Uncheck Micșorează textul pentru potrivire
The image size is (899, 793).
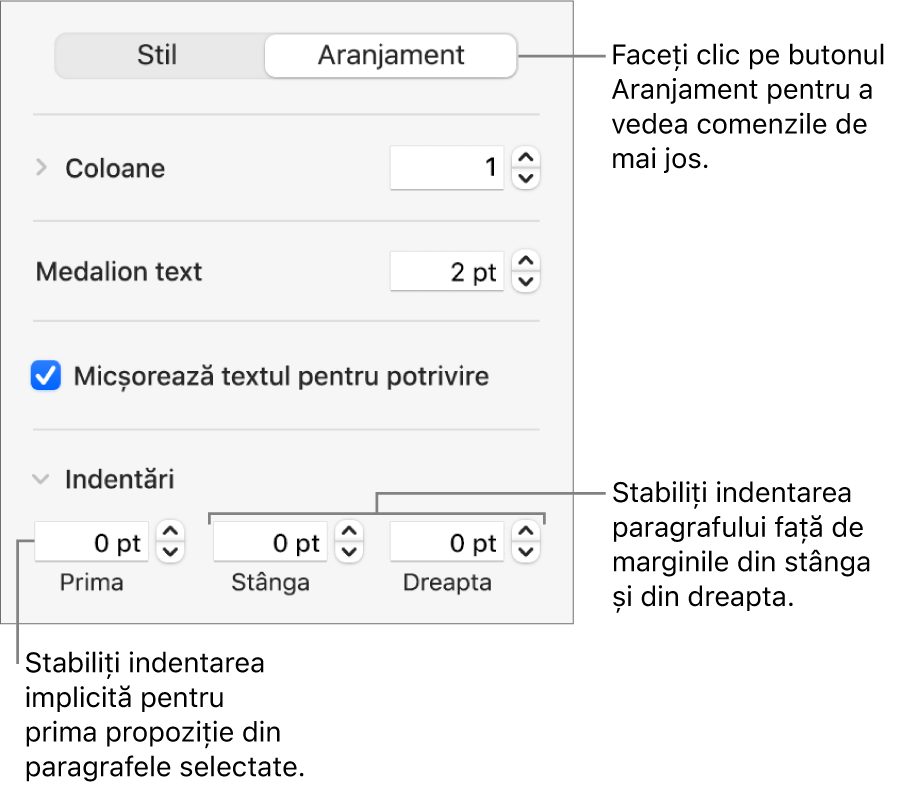[47, 377]
